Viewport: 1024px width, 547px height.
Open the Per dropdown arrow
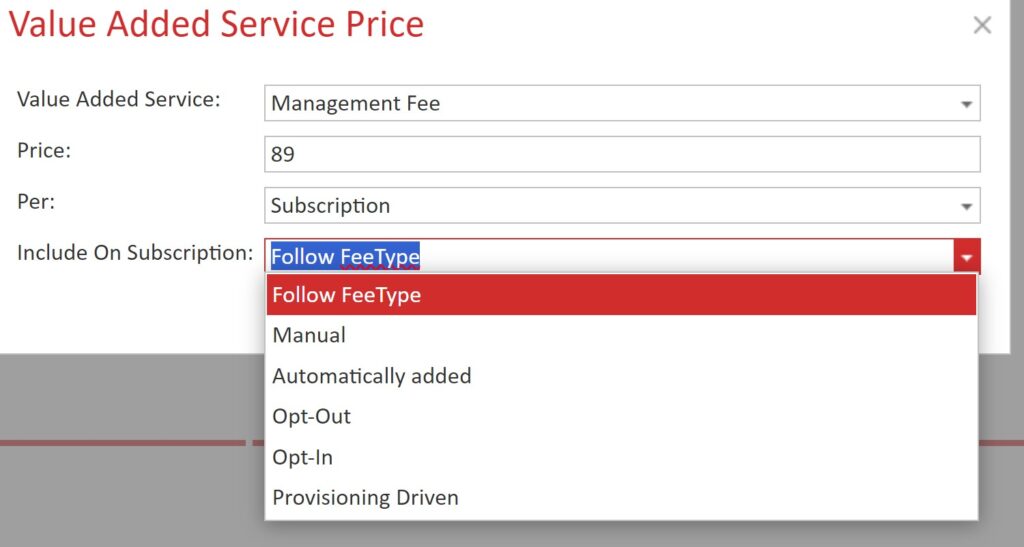[x=966, y=207]
